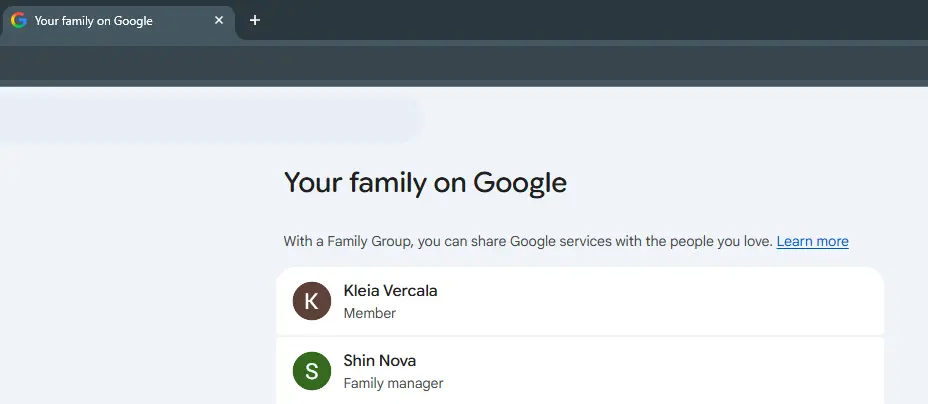Click the Google favicon in the tab
This screenshot has width=928, height=404.
(19, 21)
